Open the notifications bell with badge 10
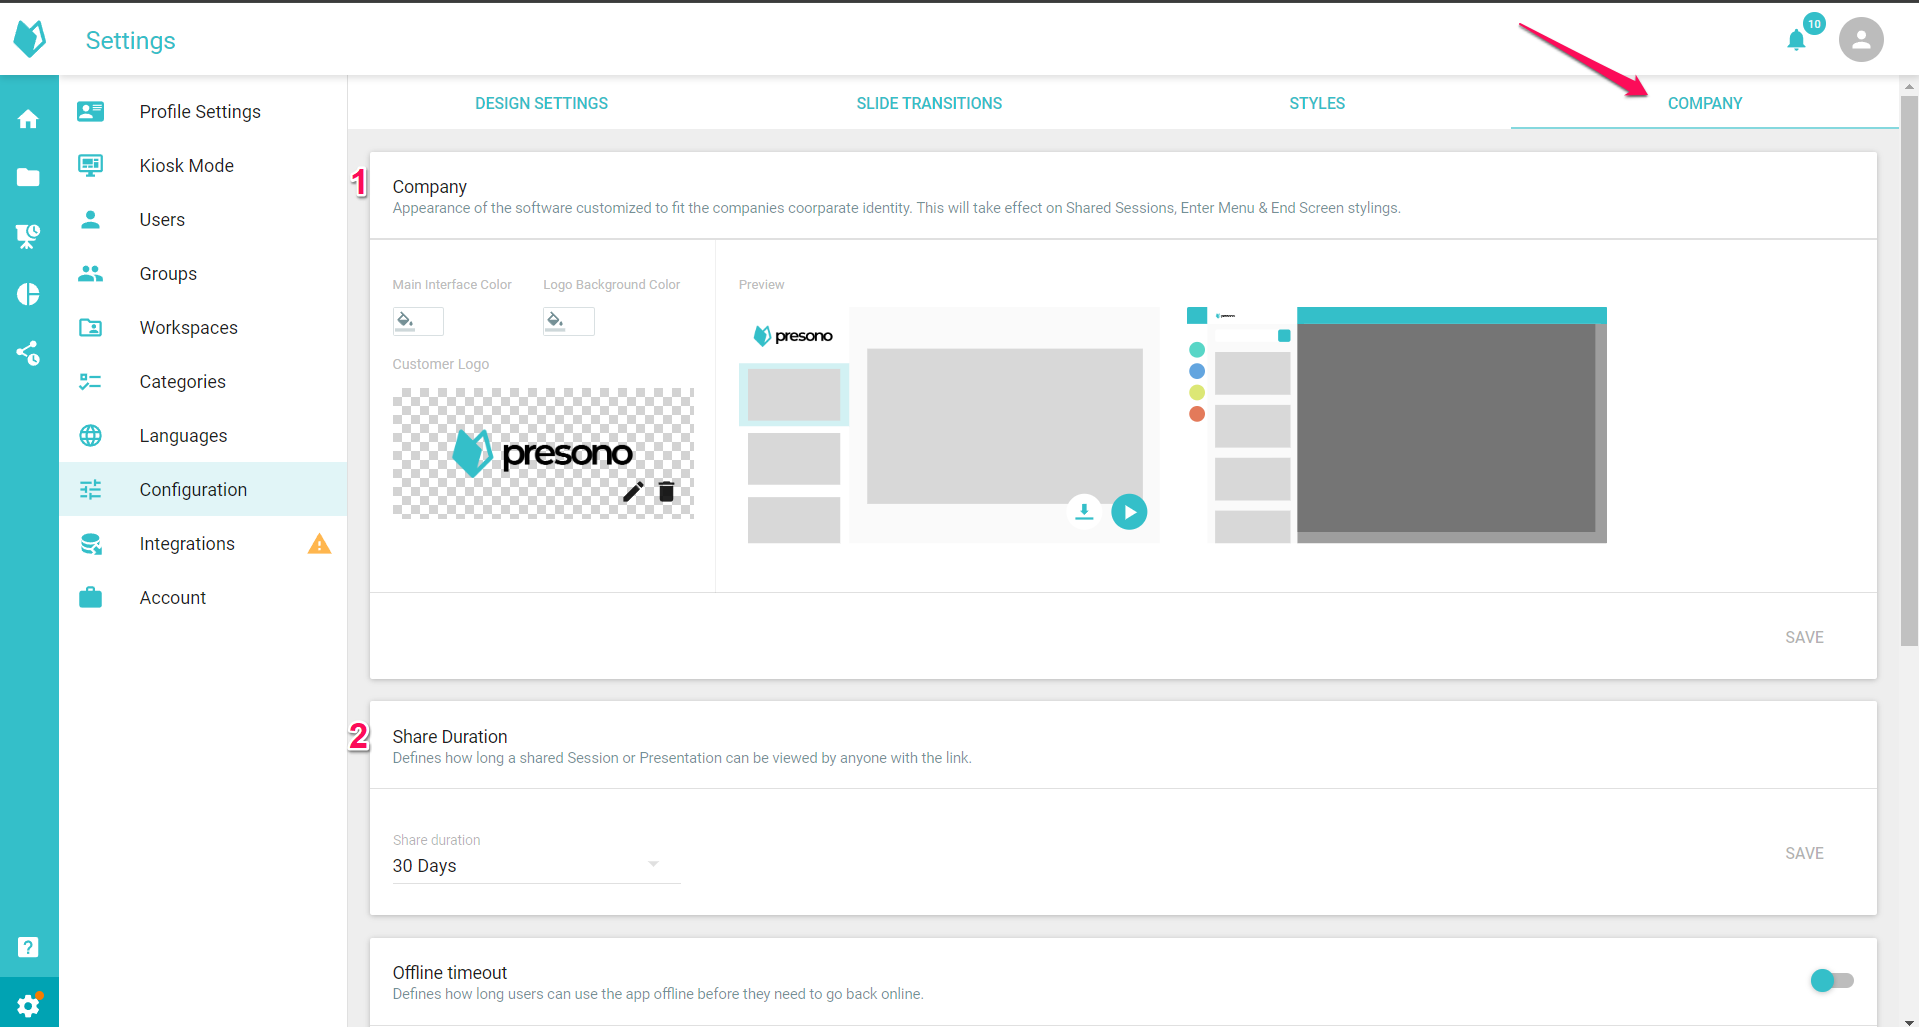Image resolution: width=1919 pixels, height=1027 pixels. click(x=1797, y=40)
